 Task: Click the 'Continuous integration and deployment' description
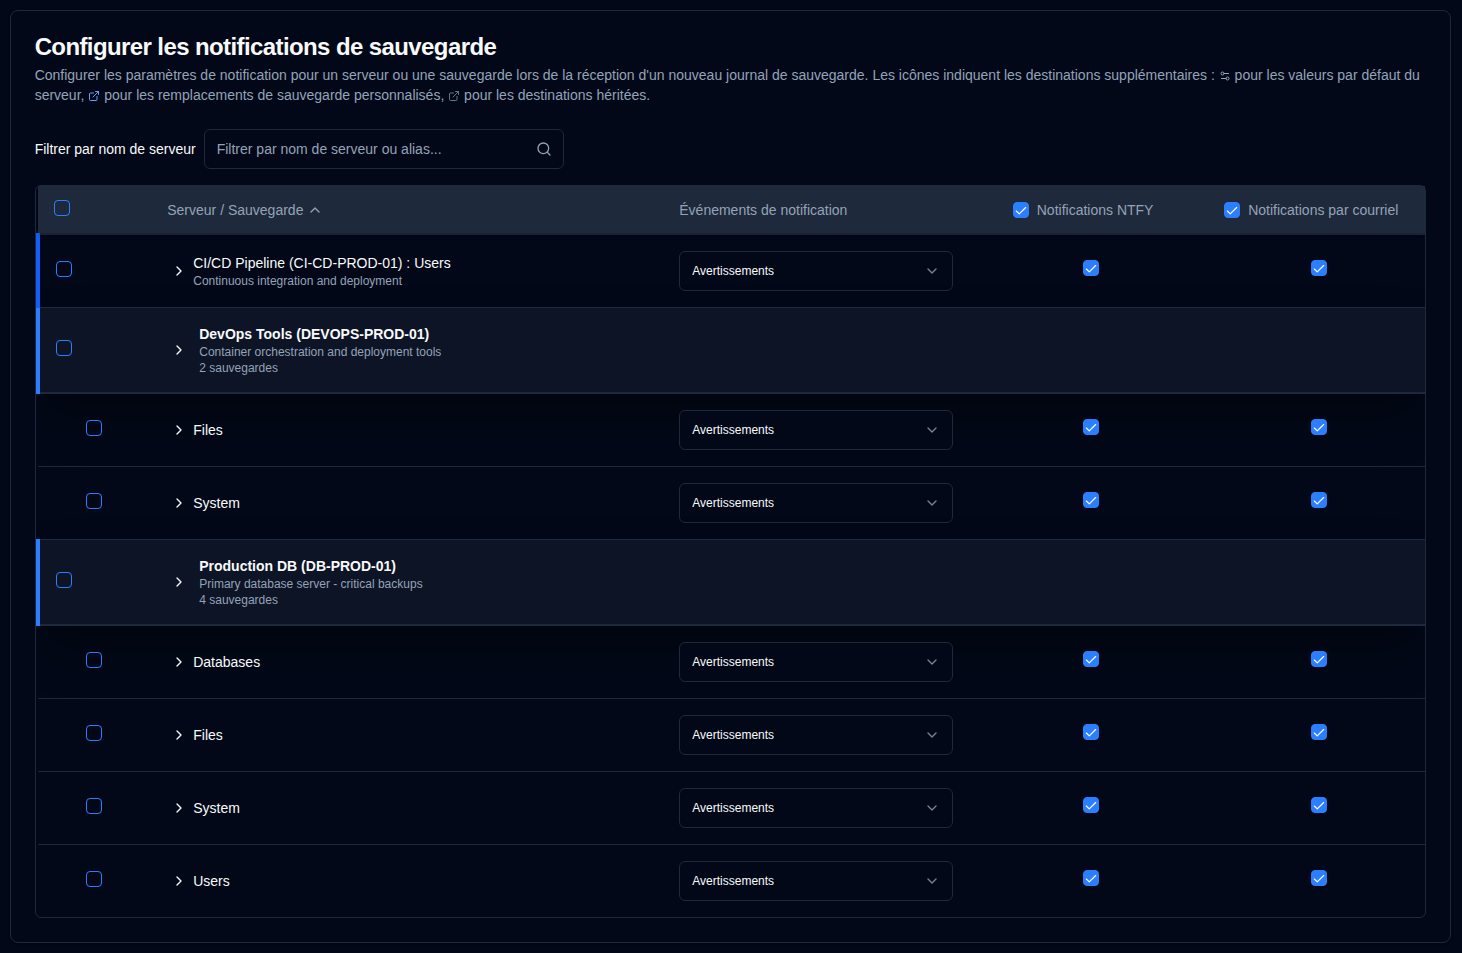pos(298,281)
